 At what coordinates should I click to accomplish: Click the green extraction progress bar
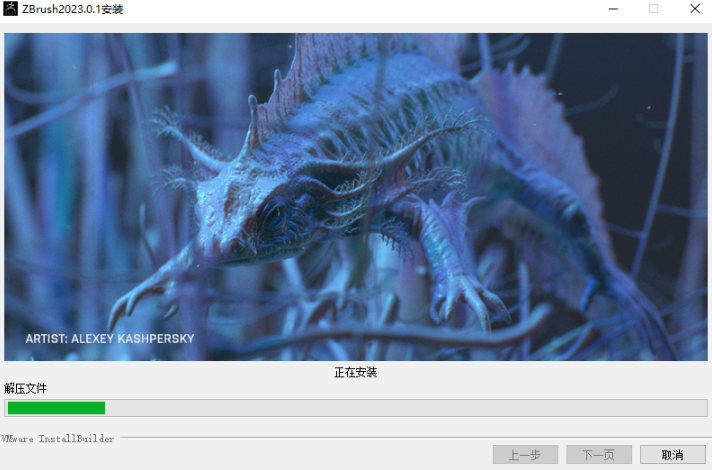pos(356,408)
